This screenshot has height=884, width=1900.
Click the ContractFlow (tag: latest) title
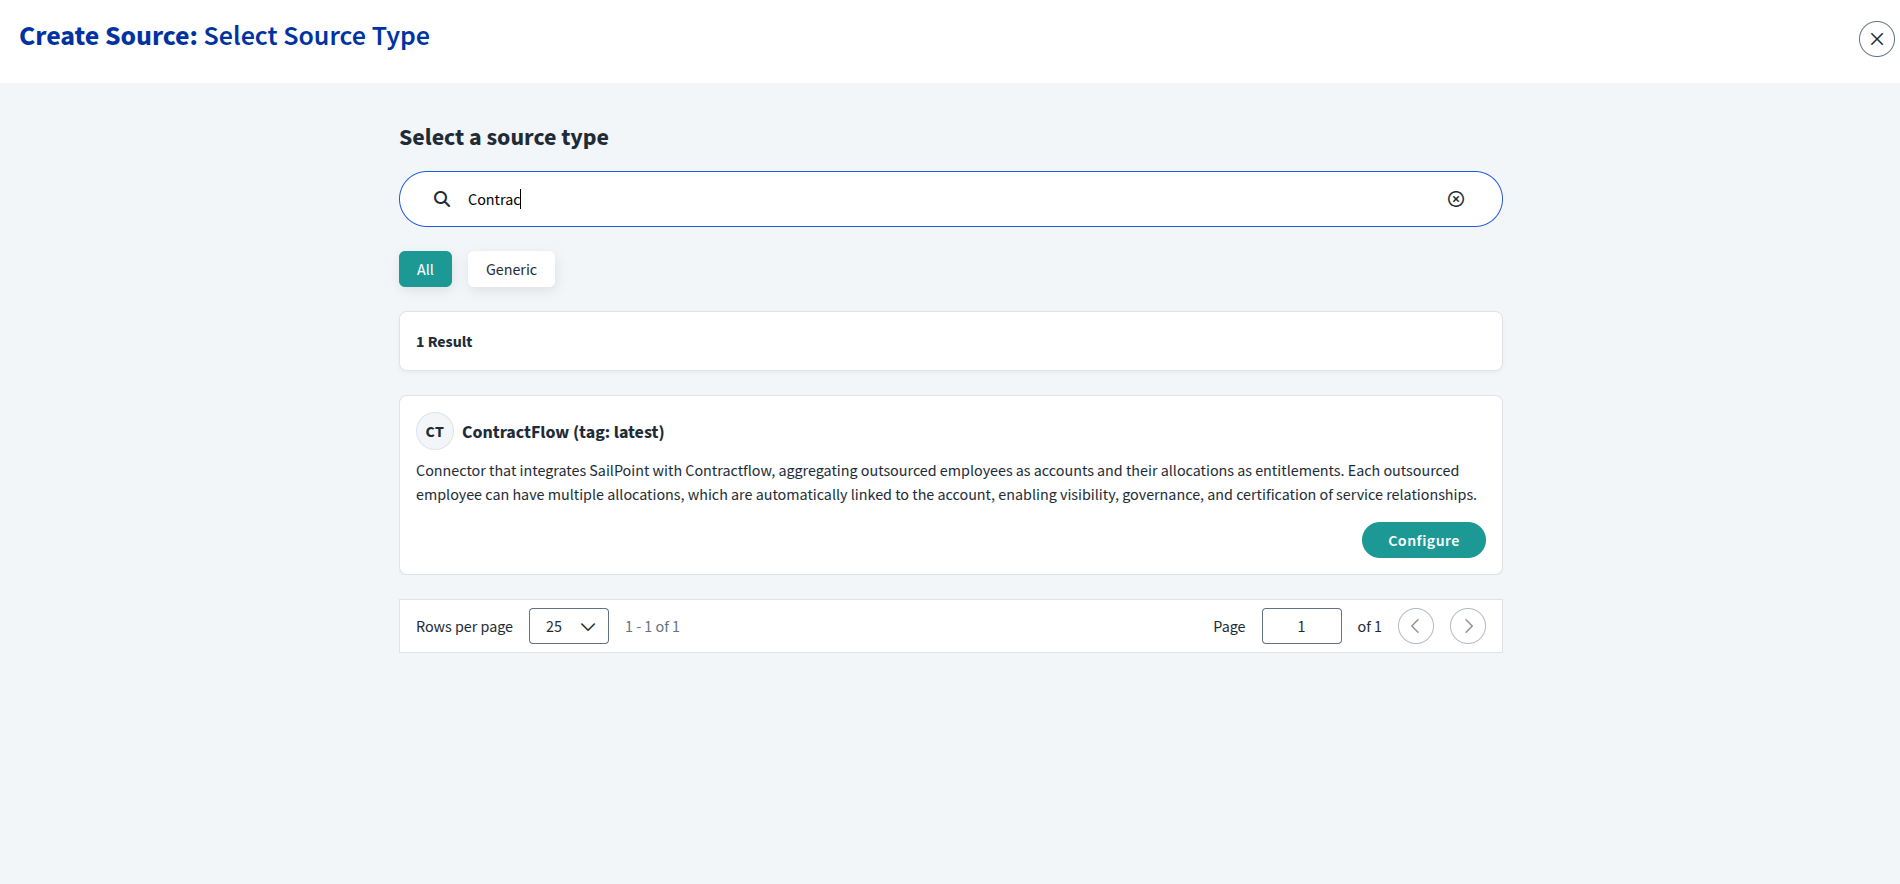(562, 432)
